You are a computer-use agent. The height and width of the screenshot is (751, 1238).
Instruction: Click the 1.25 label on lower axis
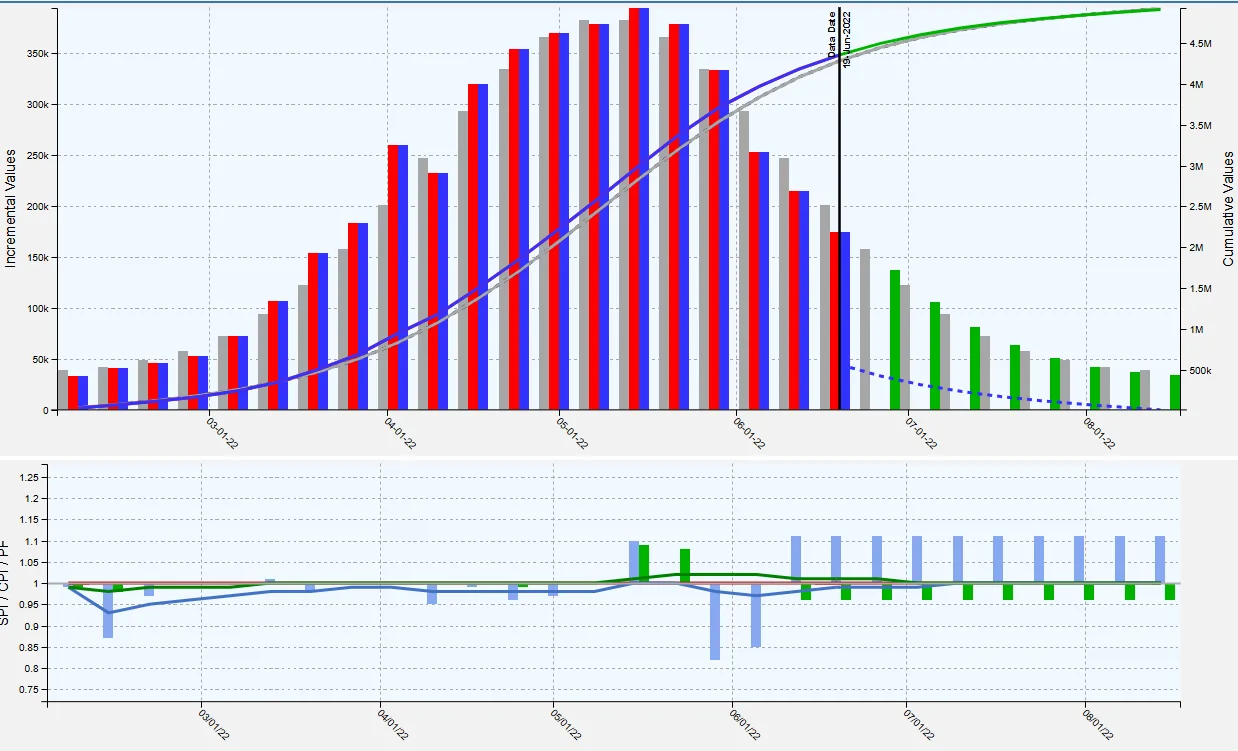click(30, 477)
